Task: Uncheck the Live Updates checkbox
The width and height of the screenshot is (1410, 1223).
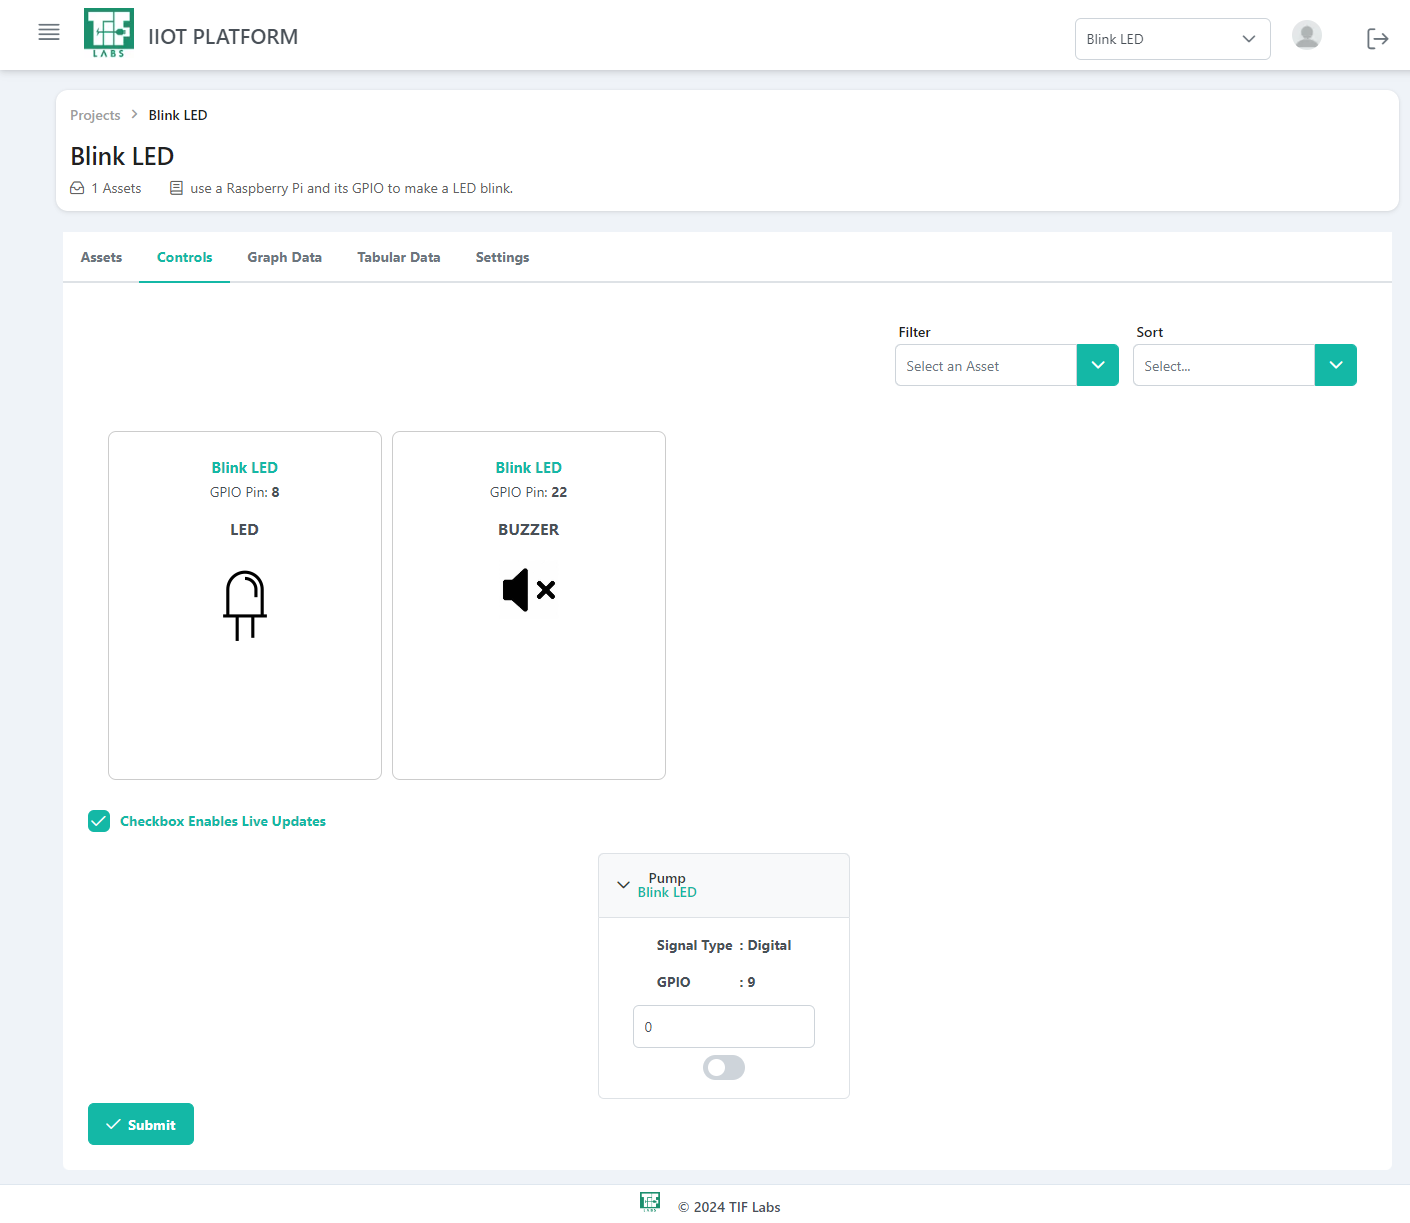Action: 99,821
